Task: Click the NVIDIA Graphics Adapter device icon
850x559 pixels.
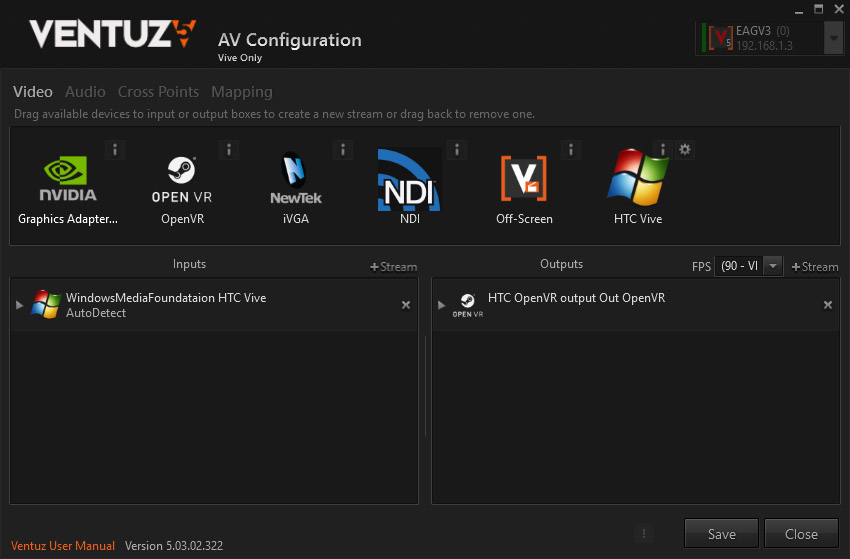Action: tap(68, 180)
